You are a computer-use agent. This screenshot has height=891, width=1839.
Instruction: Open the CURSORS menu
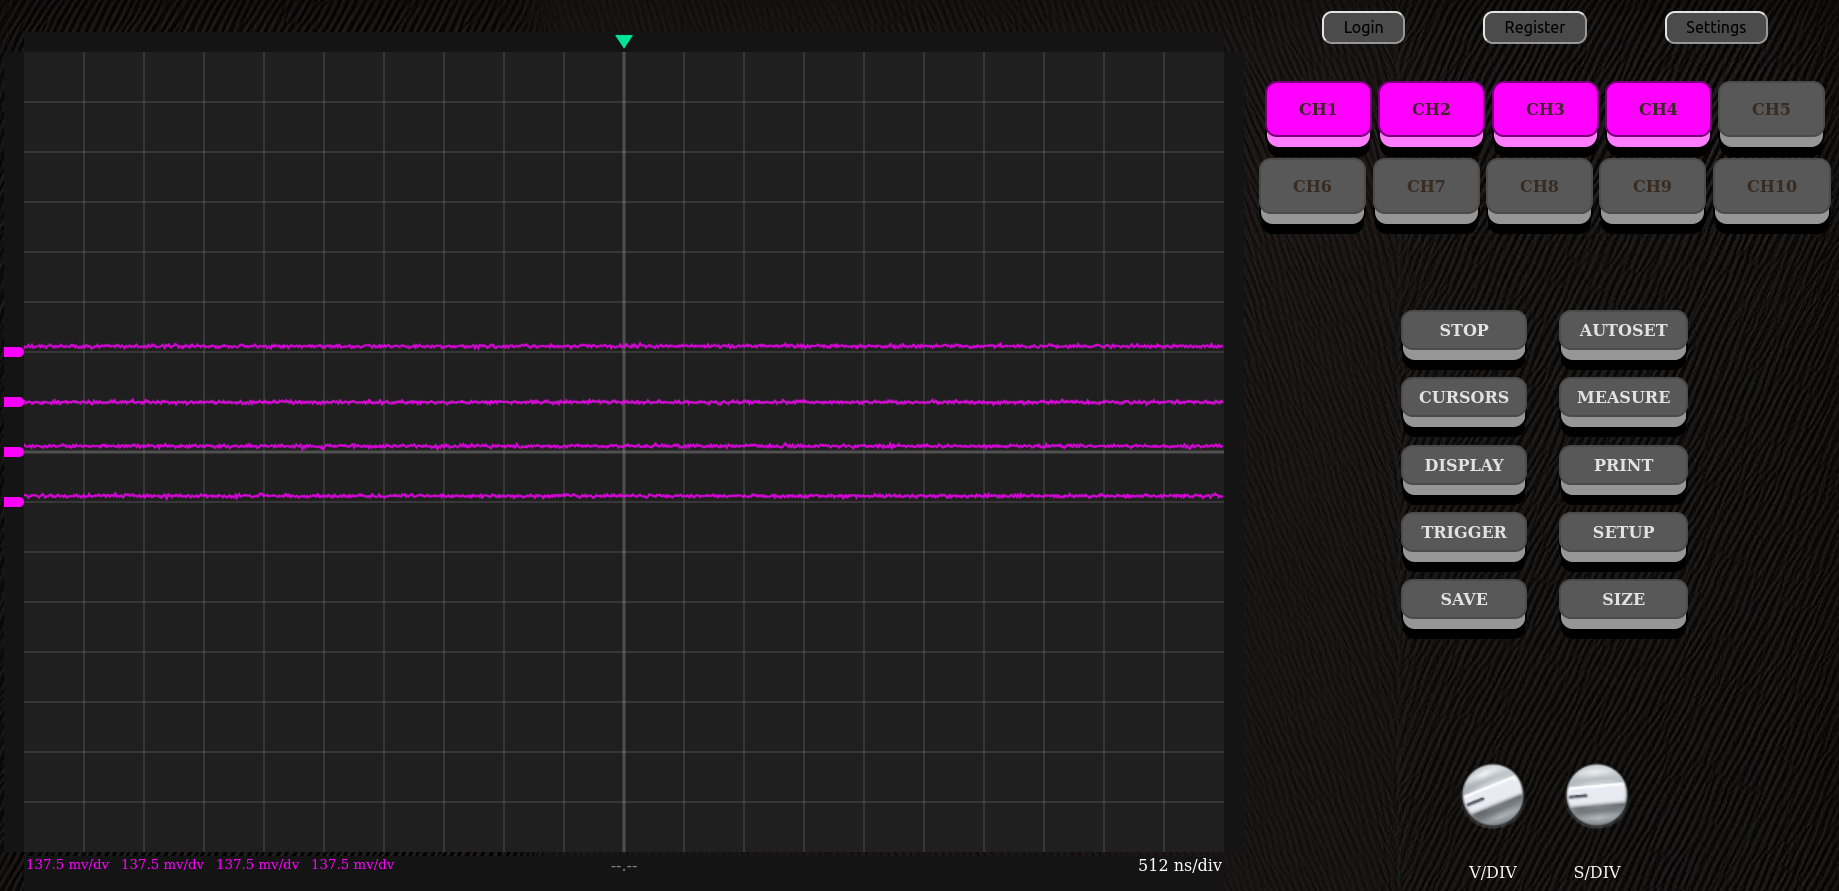pyautogui.click(x=1464, y=397)
